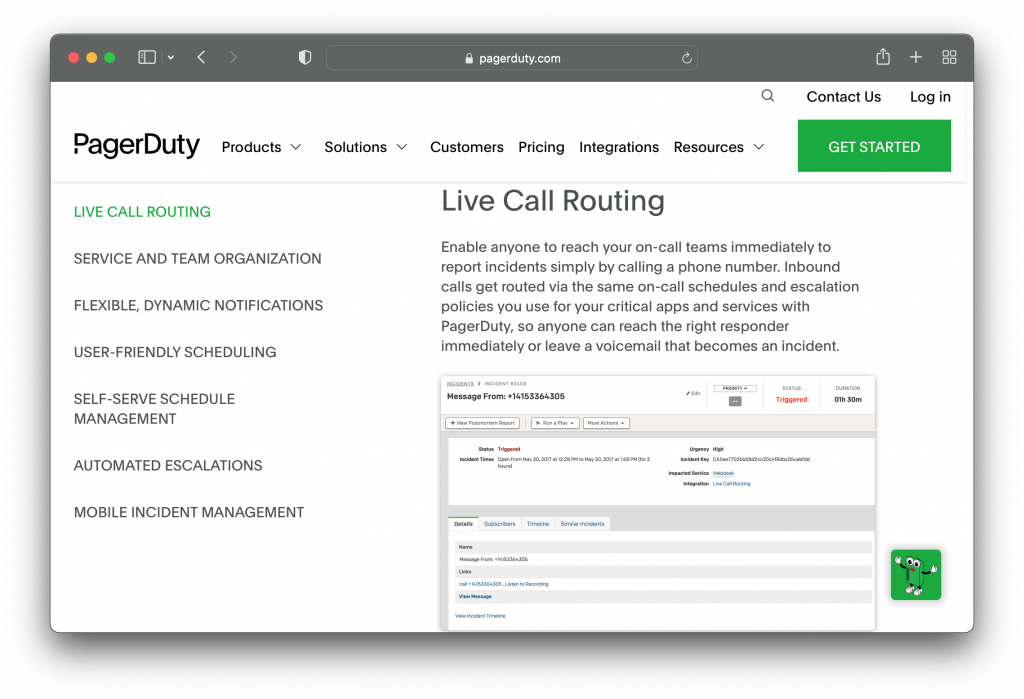Click 'New Postmortem Report' in incident screenshot
Image resolution: width=1024 pixels, height=699 pixels.
tap(483, 423)
